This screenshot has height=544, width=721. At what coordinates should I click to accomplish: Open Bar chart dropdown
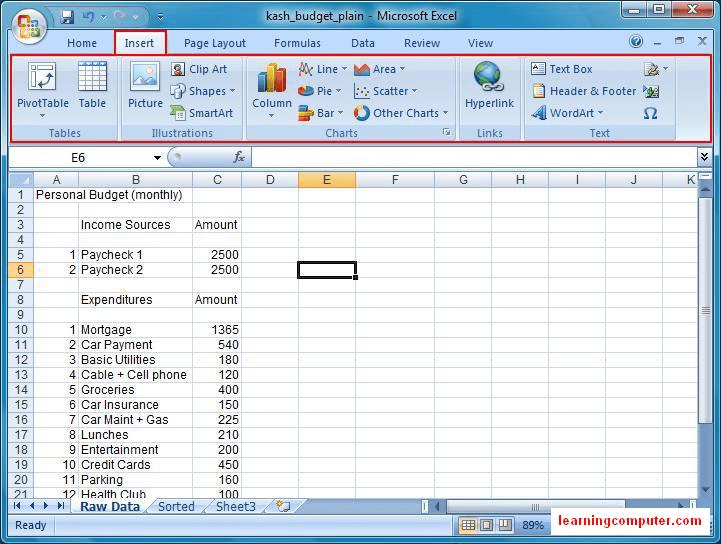[x=320, y=113]
